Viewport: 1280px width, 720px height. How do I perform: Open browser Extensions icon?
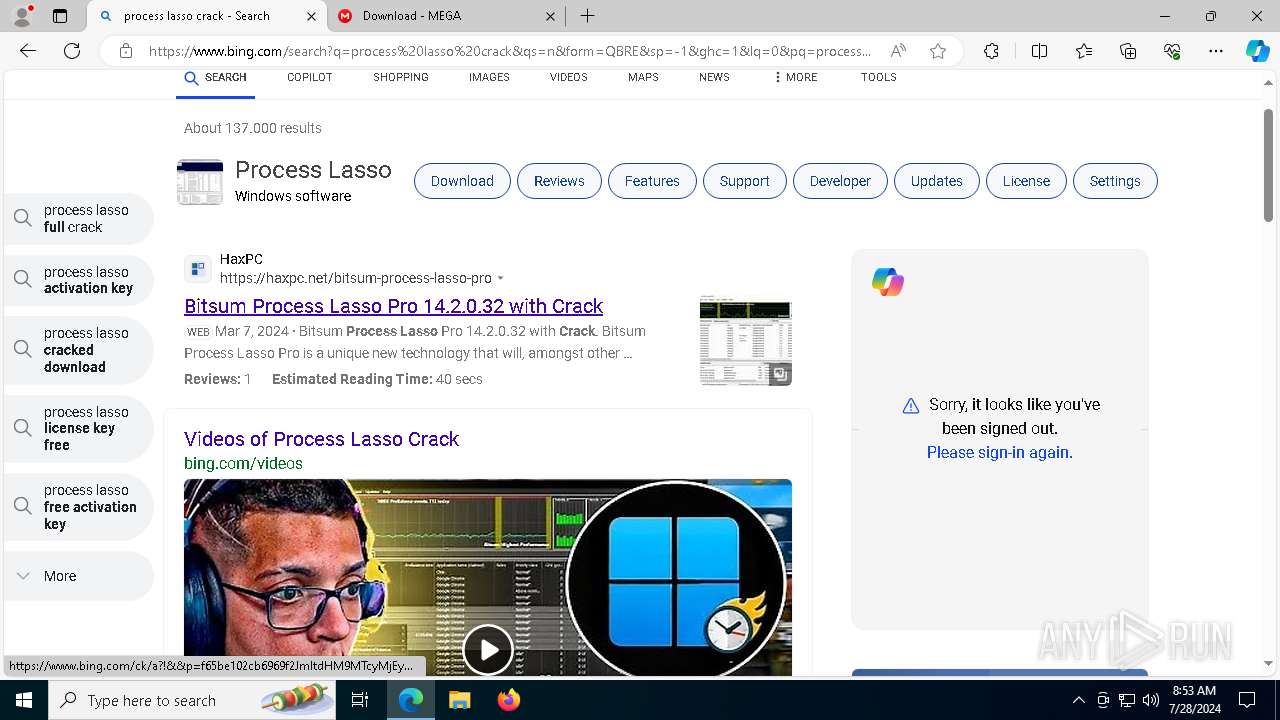pos(991,51)
